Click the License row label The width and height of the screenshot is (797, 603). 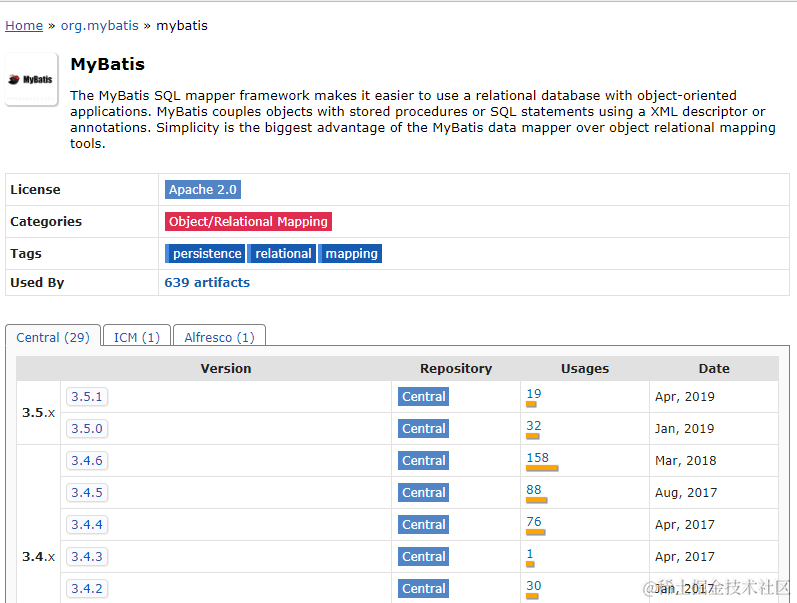point(35,190)
